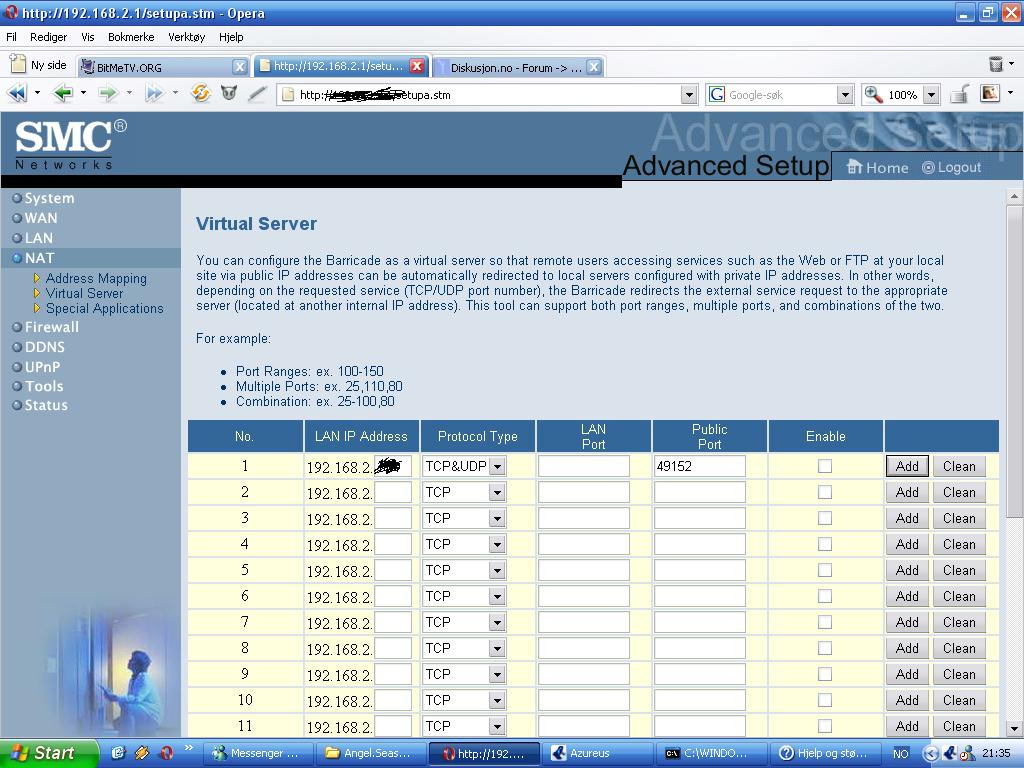Click the Wand icon in the toolbar
1024x768 pixels.
point(229,93)
